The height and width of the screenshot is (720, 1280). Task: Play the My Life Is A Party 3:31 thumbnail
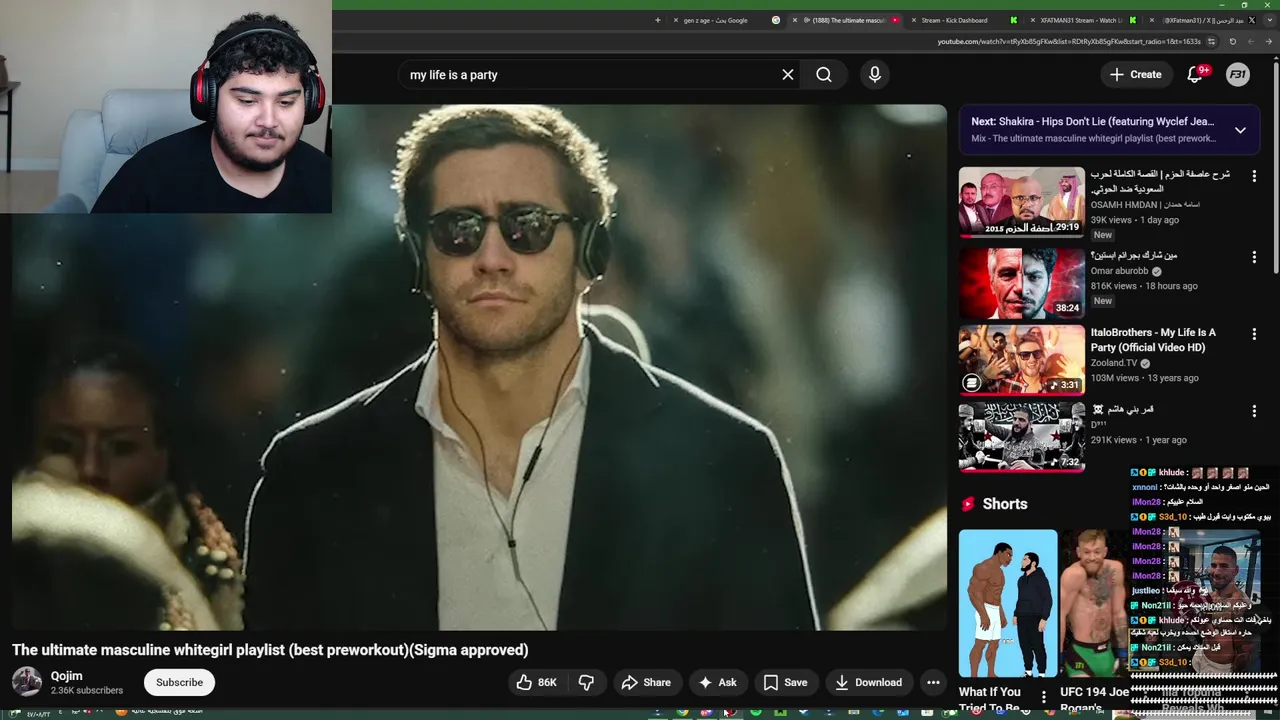point(1021,358)
